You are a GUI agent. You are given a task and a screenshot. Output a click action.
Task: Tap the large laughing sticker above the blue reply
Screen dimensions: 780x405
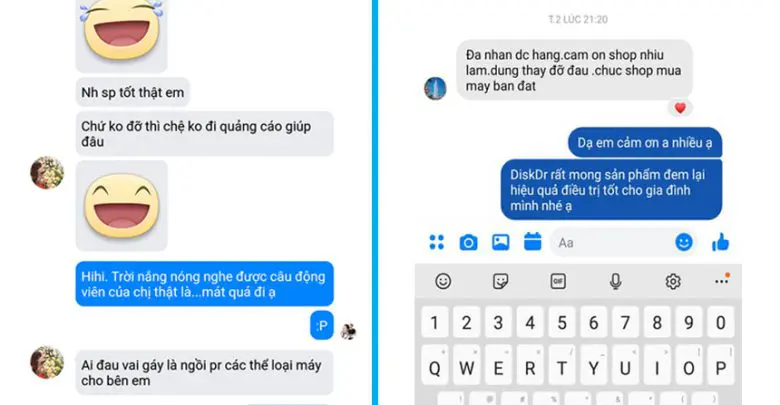(121, 205)
